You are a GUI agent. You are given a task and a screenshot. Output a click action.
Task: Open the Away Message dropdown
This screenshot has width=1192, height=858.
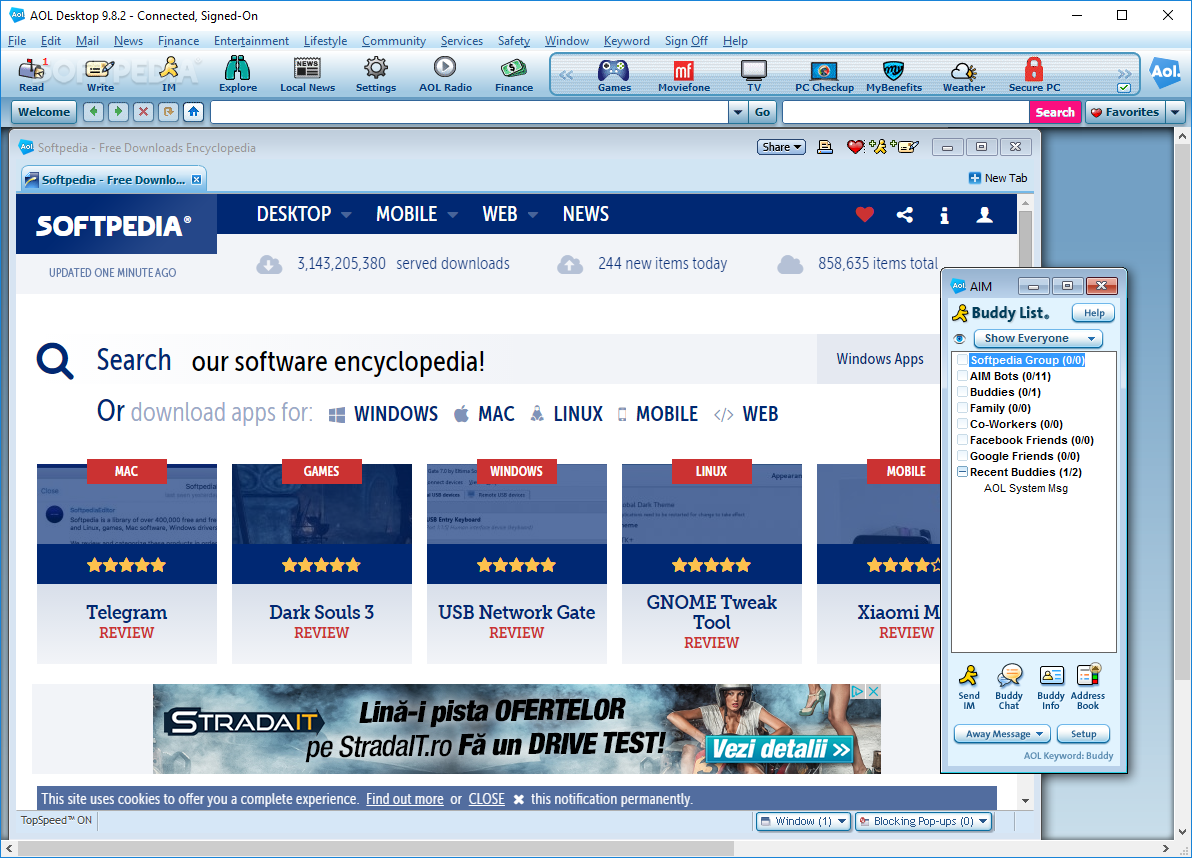pyautogui.click(x=1000, y=733)
